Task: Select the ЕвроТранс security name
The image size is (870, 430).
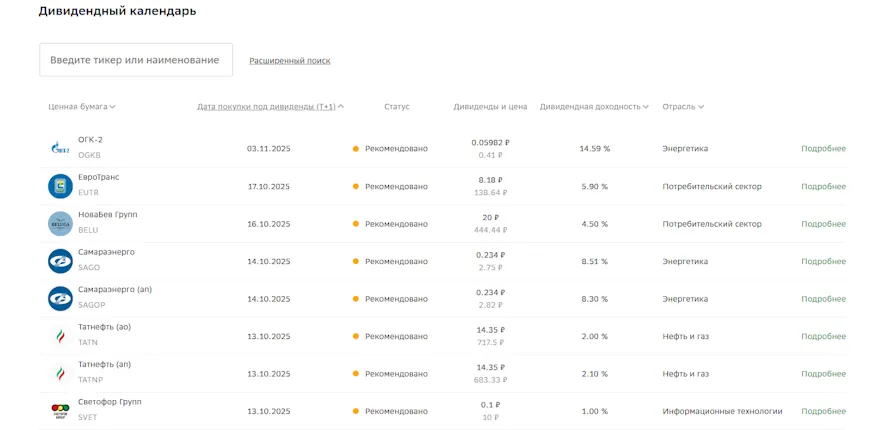Action: pos(99,177)
